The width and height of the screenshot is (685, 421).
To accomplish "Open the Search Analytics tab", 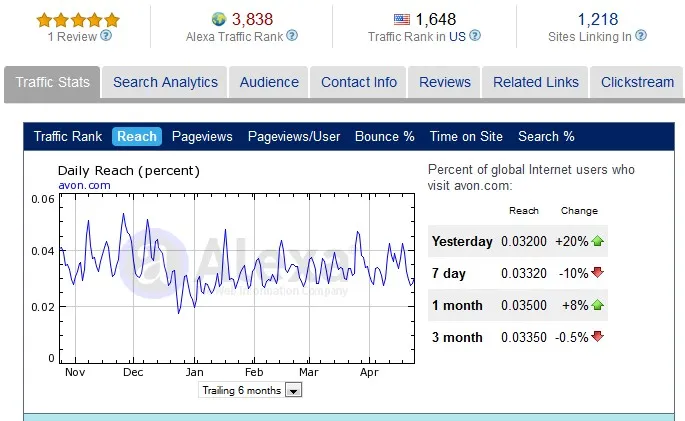I will pyautogui.click(x=165, y=82).
